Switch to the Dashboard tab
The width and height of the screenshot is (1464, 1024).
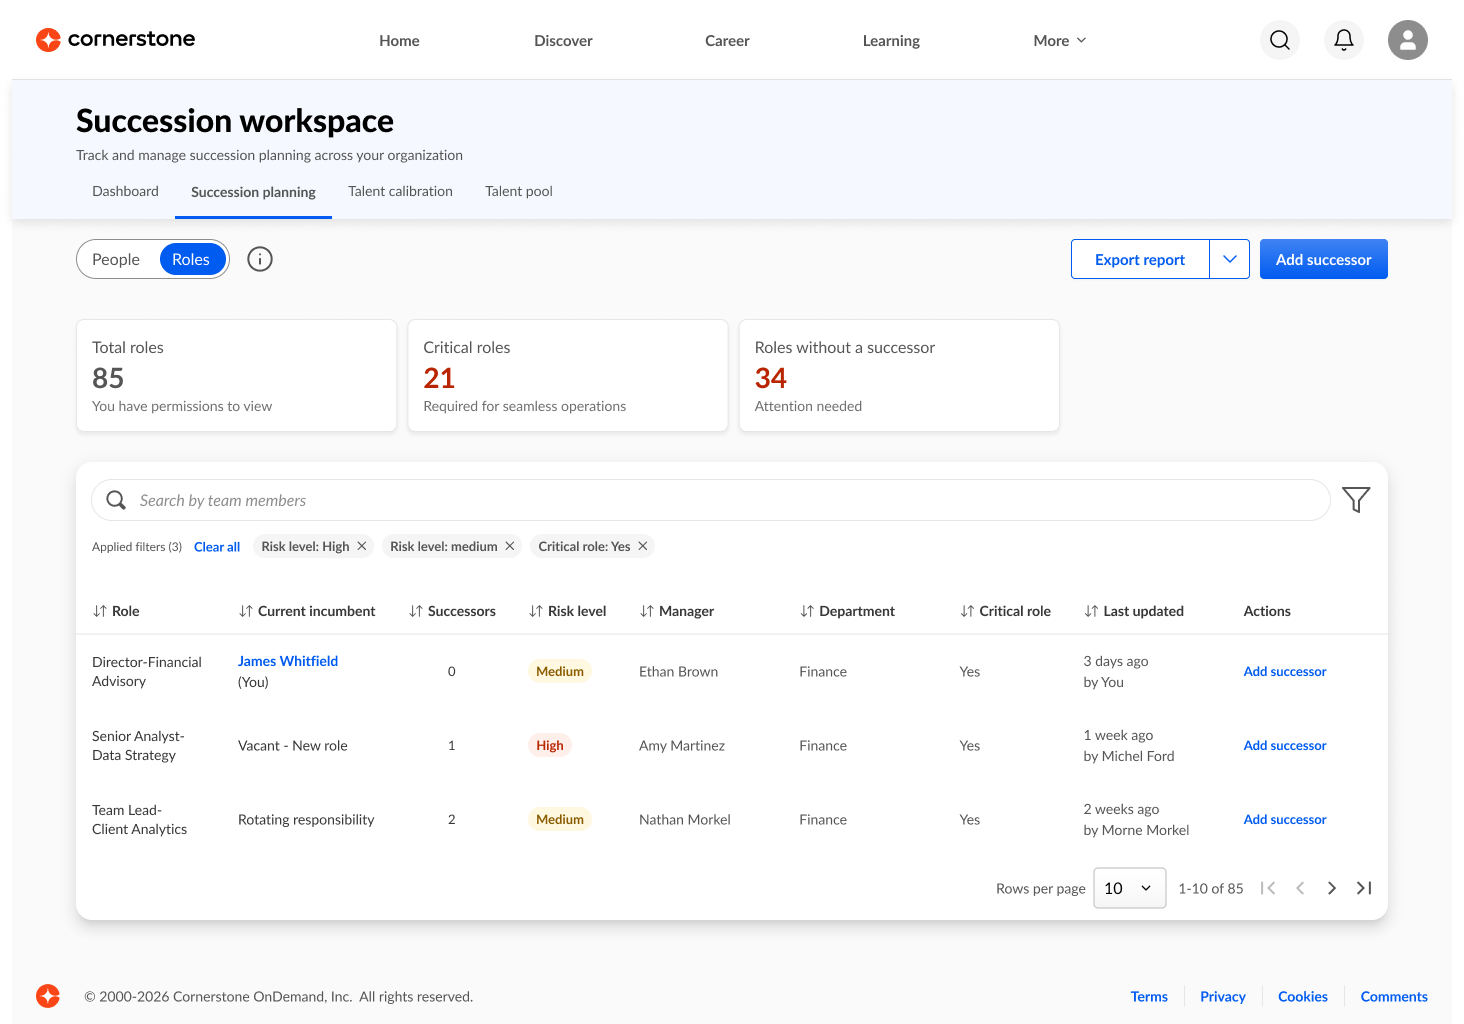tap(125, 191)
